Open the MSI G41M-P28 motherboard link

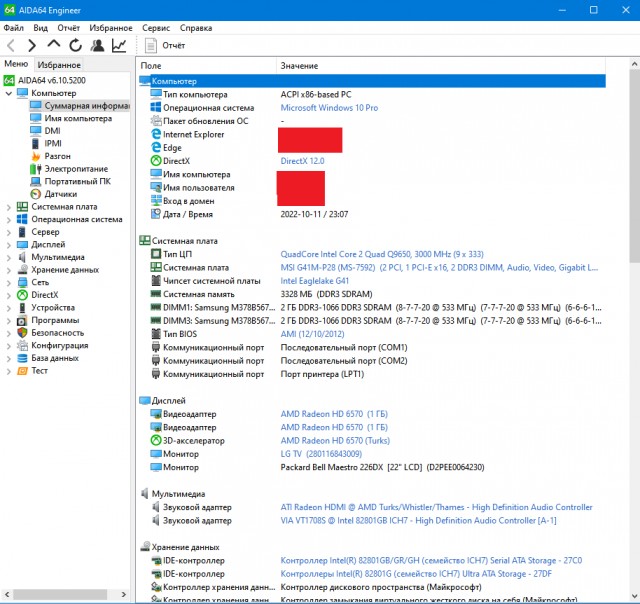coord(439,268)
